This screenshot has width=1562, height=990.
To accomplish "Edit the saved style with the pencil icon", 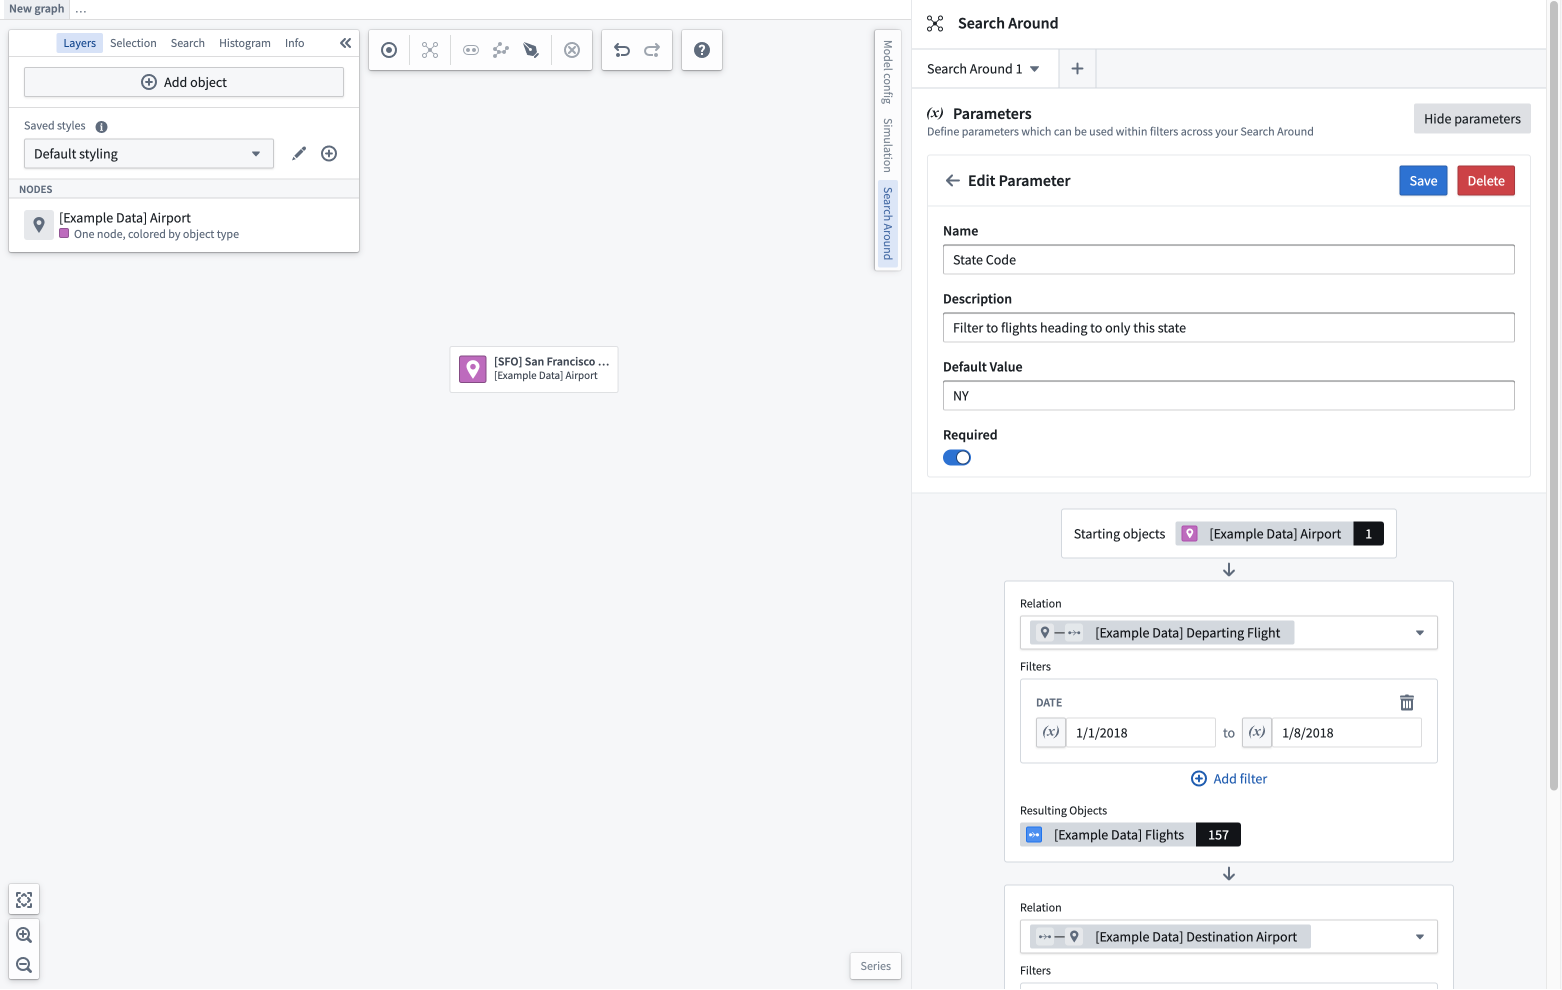I will pyautogui.click(x=299, y=153).
